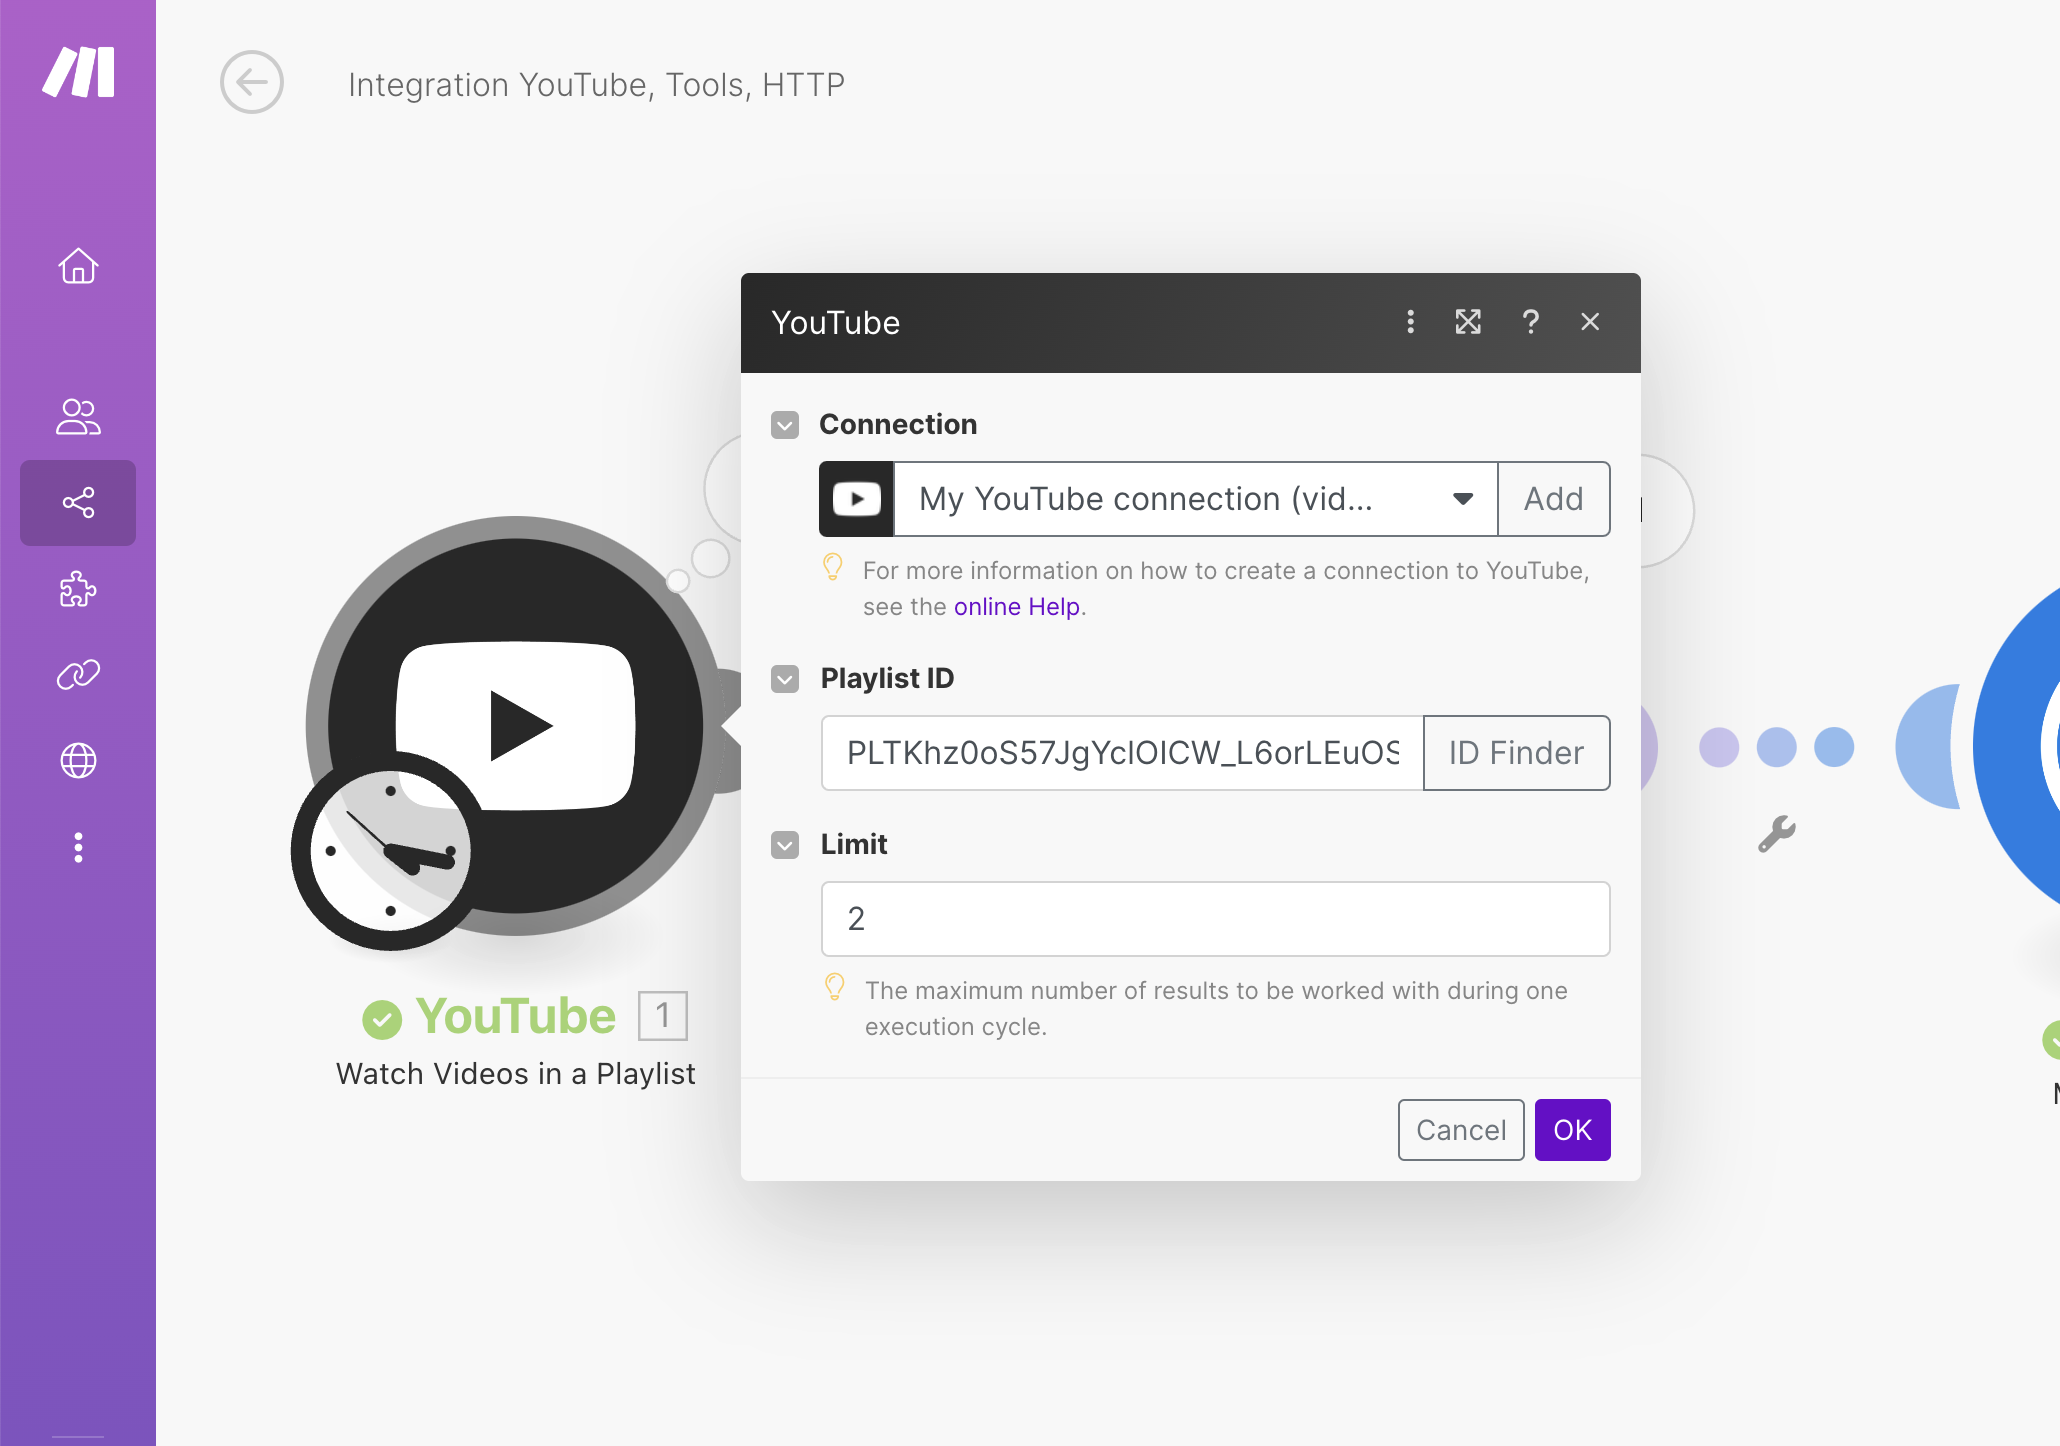Click the blue module at right edge
Viewport: 2060px width, 1446px height.
(2016, 746)
